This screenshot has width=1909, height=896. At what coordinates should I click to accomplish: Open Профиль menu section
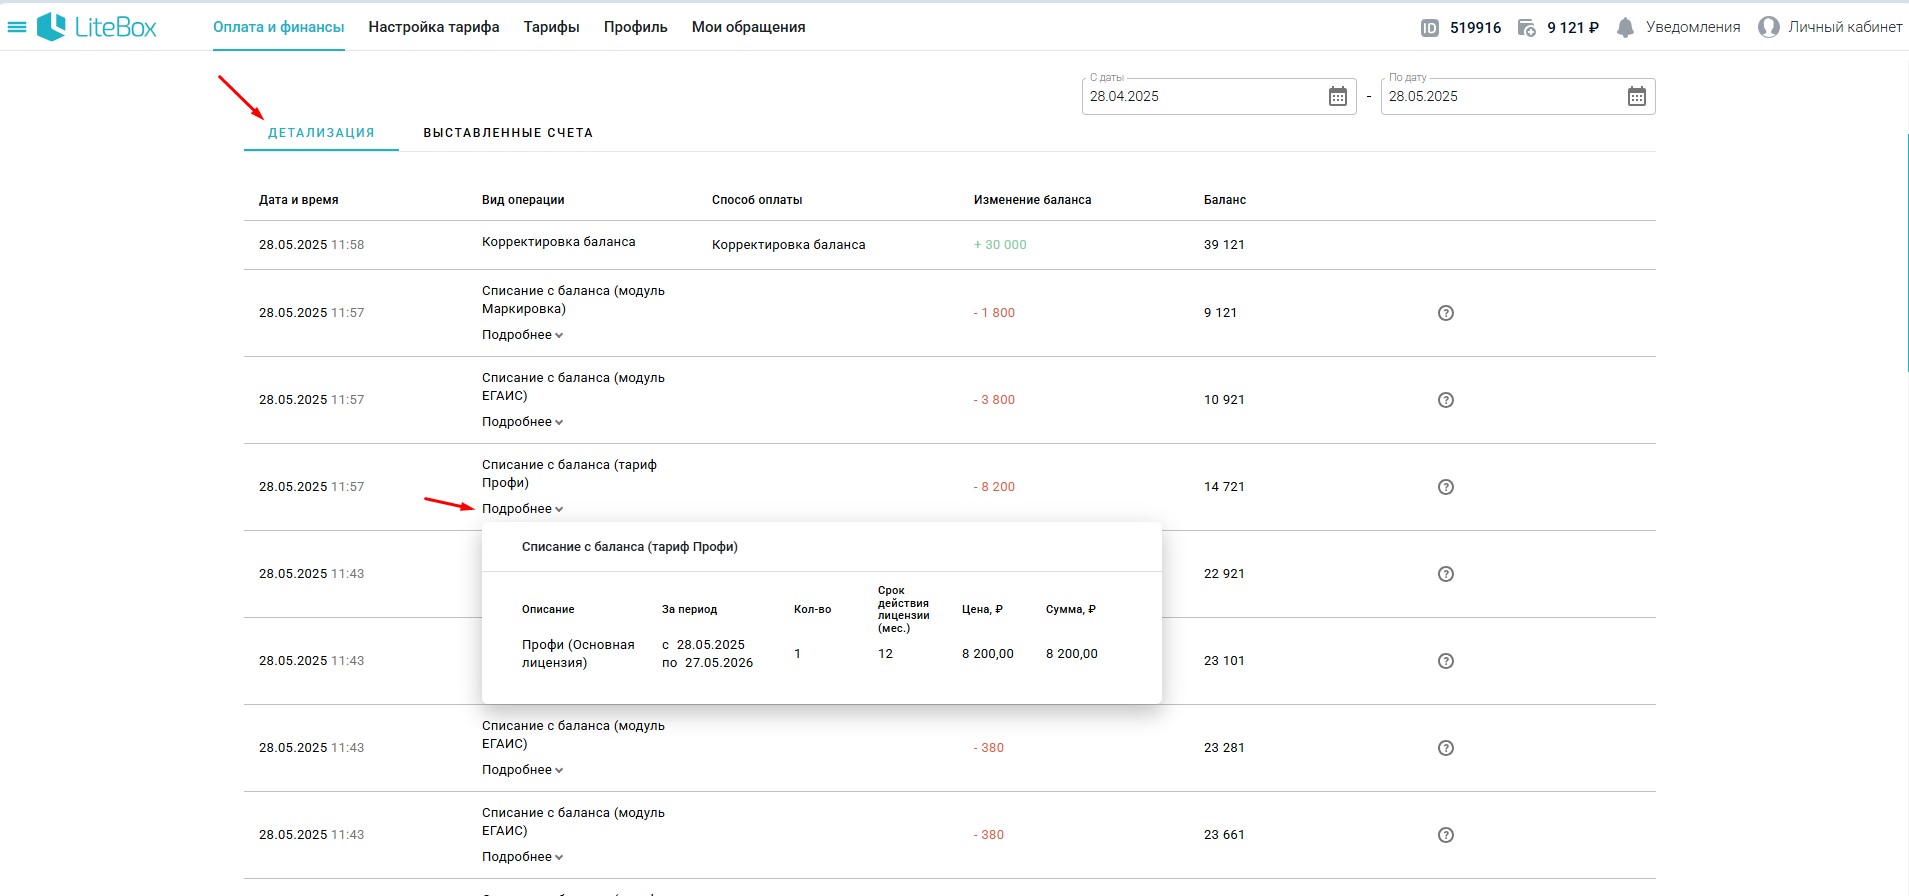636,27
